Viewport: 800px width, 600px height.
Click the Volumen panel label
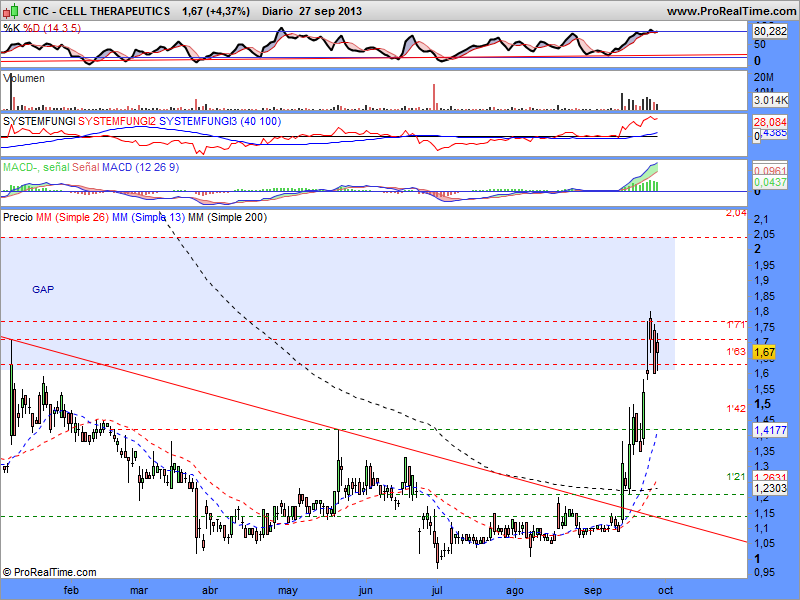[24, 78]
